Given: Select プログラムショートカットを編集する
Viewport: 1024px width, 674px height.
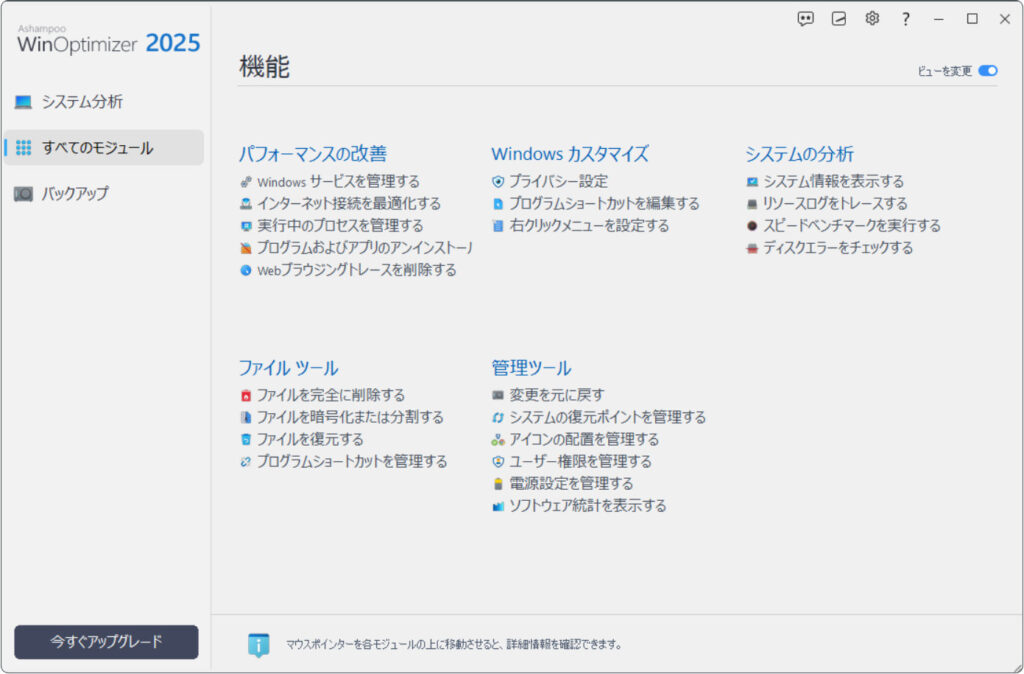Looking at the screenshot, I should [604, 204].
